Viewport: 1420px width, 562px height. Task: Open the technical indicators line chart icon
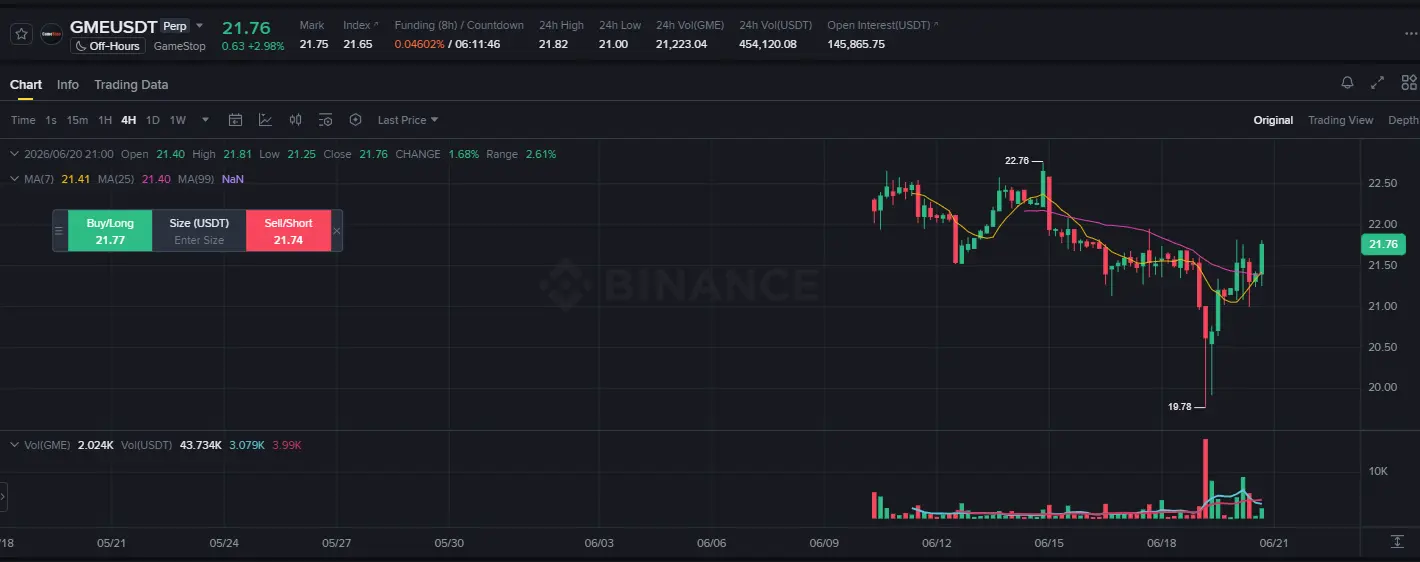(x=265, y=120)
